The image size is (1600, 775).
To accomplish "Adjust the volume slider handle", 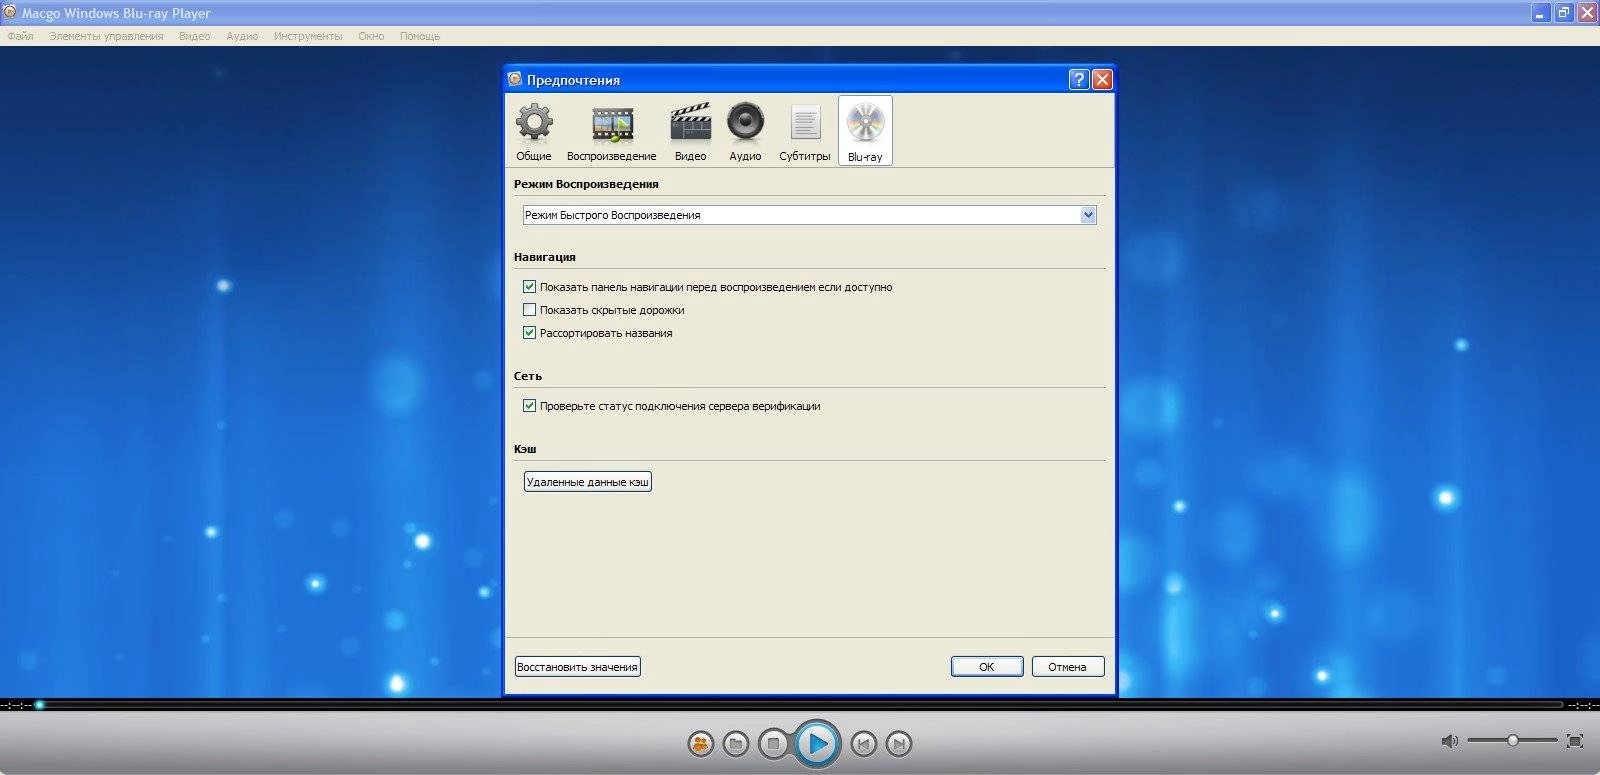I will (1513, 740).
